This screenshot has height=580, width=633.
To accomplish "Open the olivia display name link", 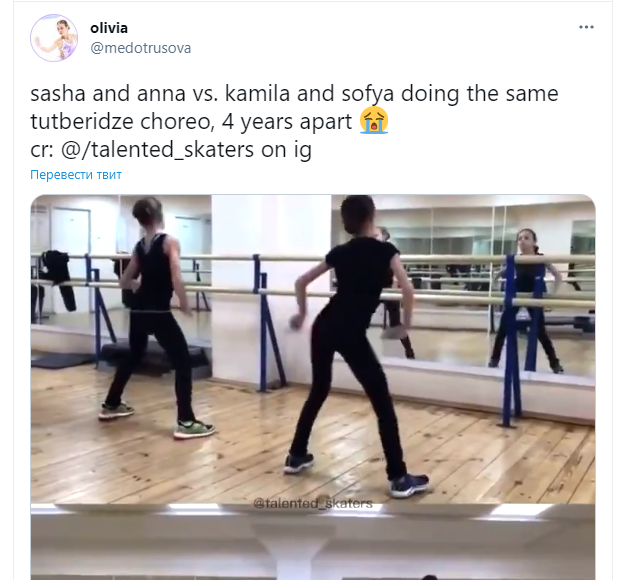I will [x=109, y=28].
